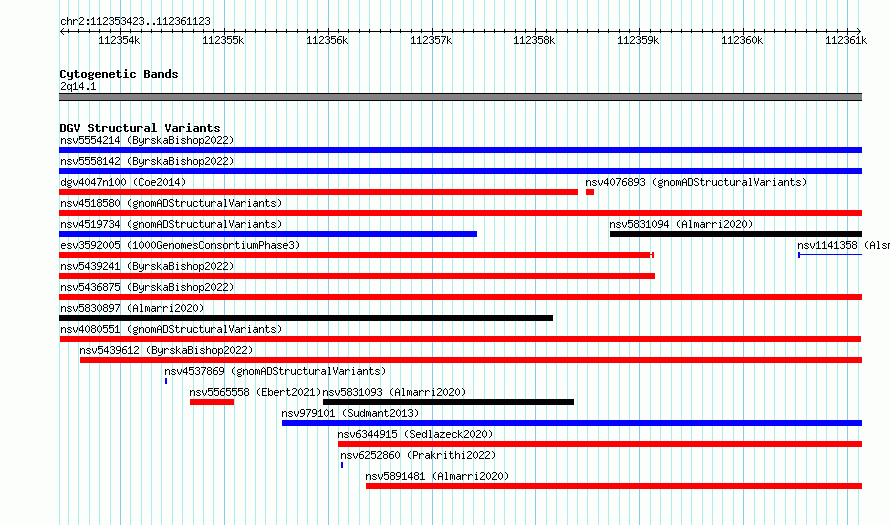Screen dimensions: 890x525
Task: Click the left arrow of the ruler
Action: coord(62,32)
